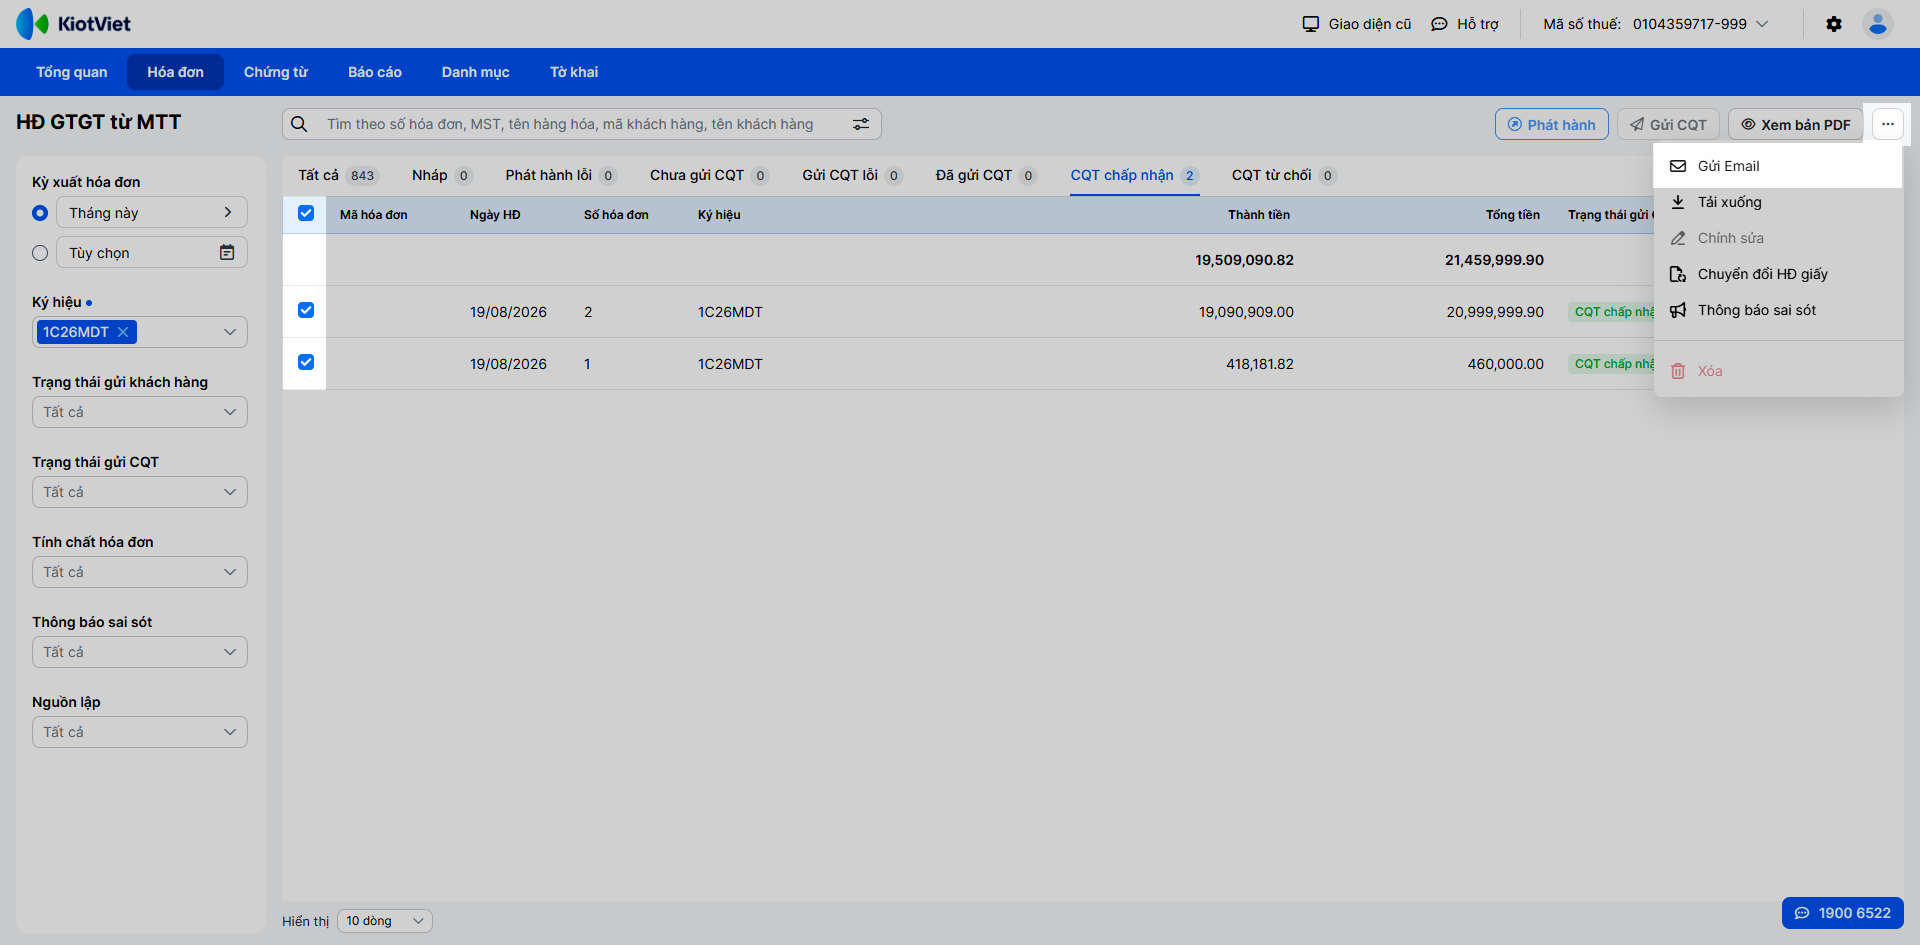Click the total amount 20,999,999.90 cell
This screenshot has width=1920, height=945.
(1495, 312)
